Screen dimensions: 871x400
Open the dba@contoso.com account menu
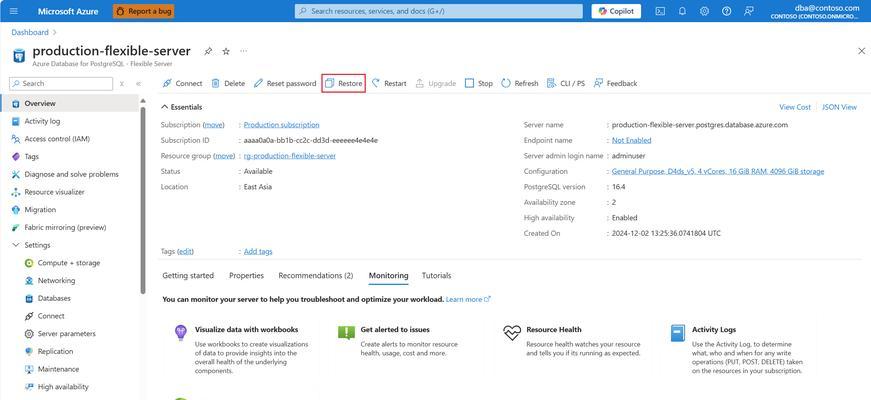pos(815,12)
